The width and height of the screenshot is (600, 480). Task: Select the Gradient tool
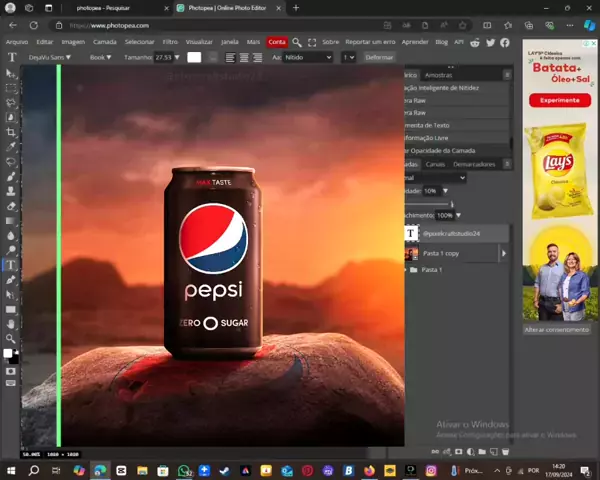(11, 221)
